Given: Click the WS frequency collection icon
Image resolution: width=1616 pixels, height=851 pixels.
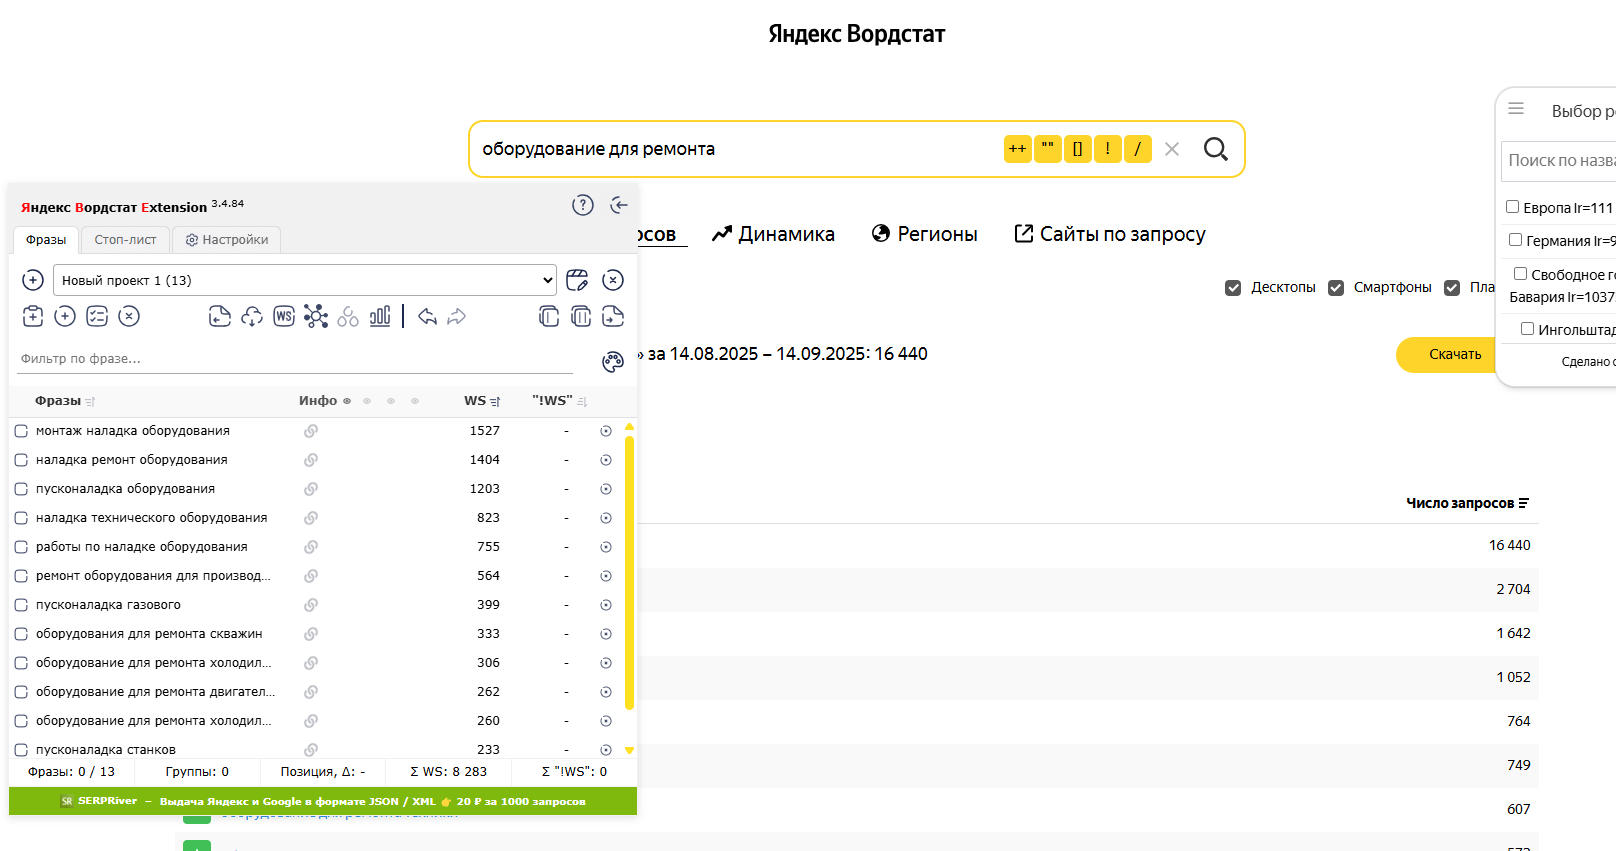Looking at the screenshot, I should (x=284, y=317).
